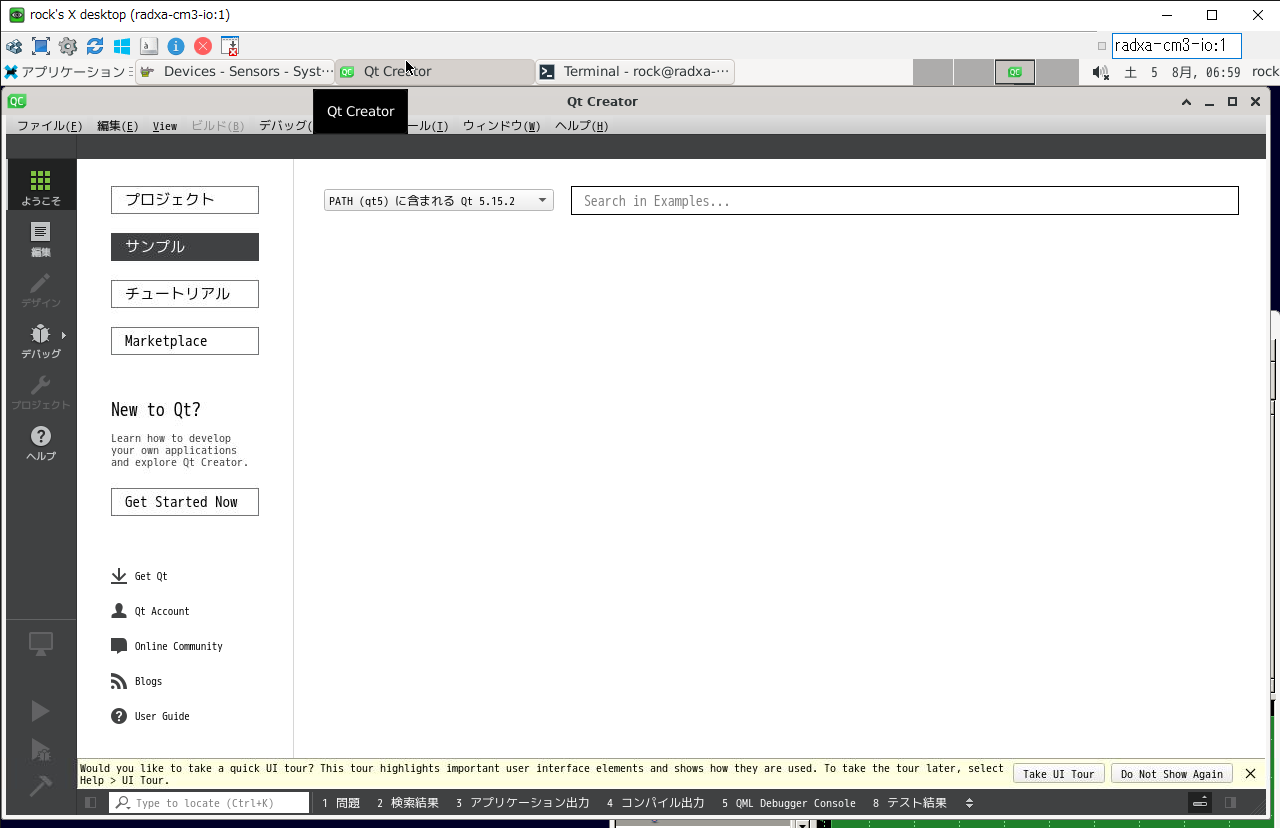Screen dimensions: 1280x828
Task: Toggle the progress details icon in status bar
Action: point(1200,802)
